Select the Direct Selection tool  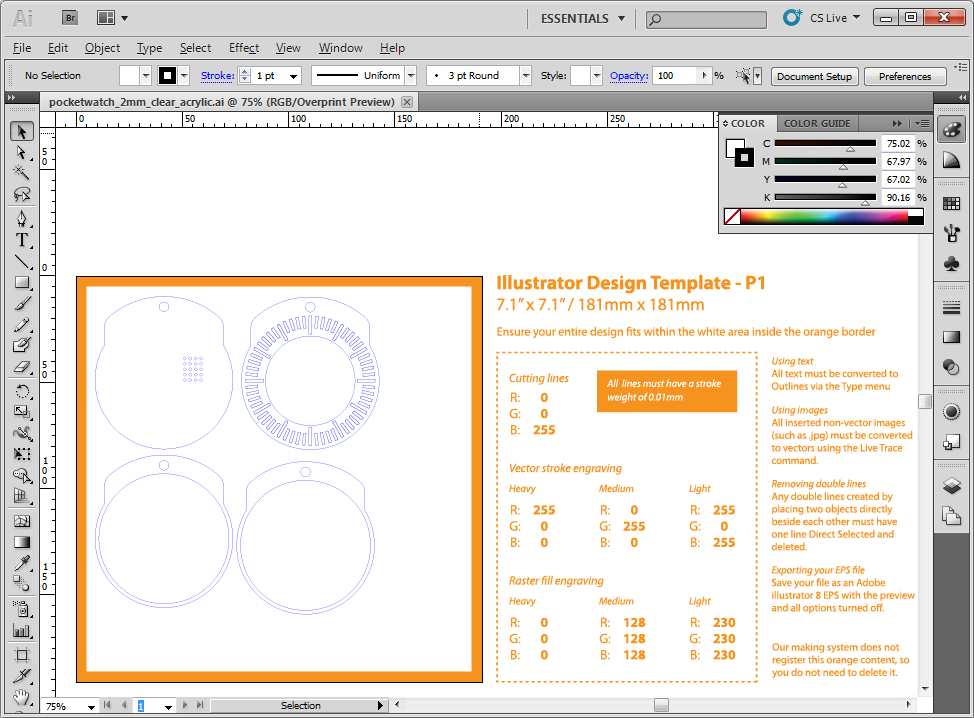tap(22, 152)
